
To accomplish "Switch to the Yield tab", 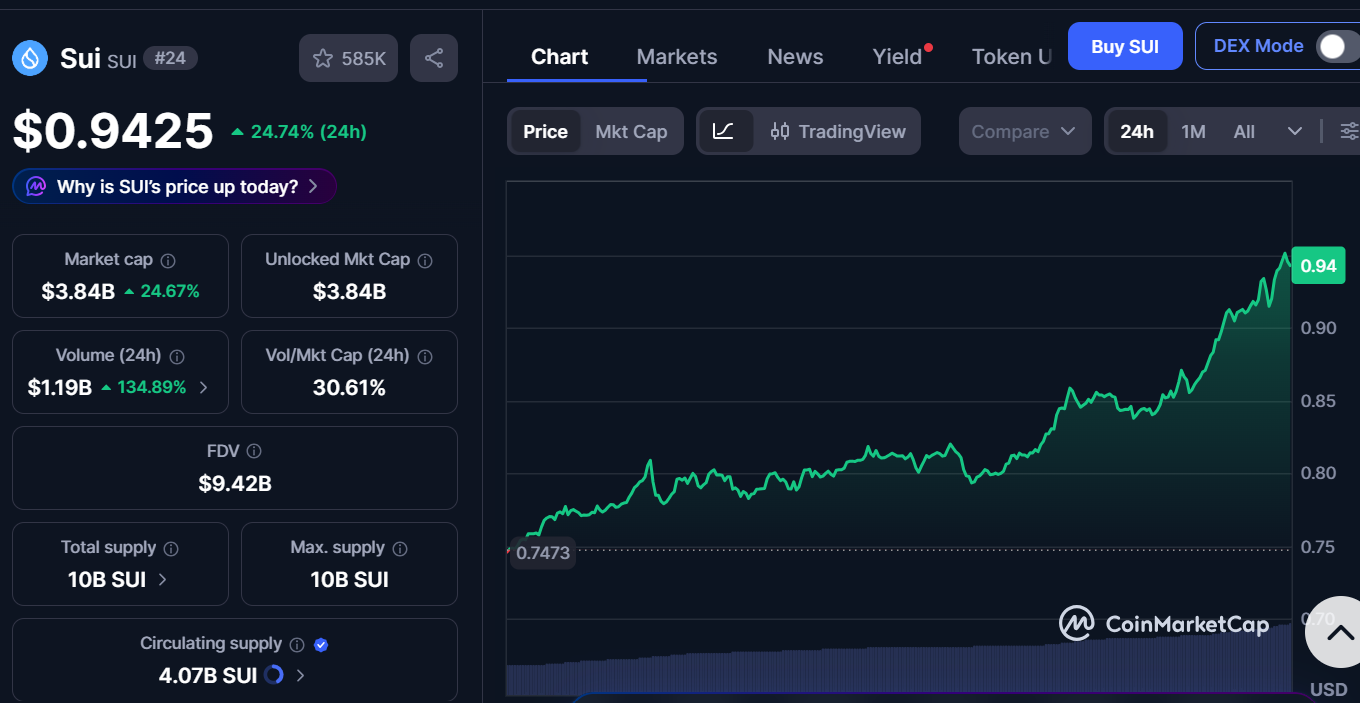I will click(897, 57).
